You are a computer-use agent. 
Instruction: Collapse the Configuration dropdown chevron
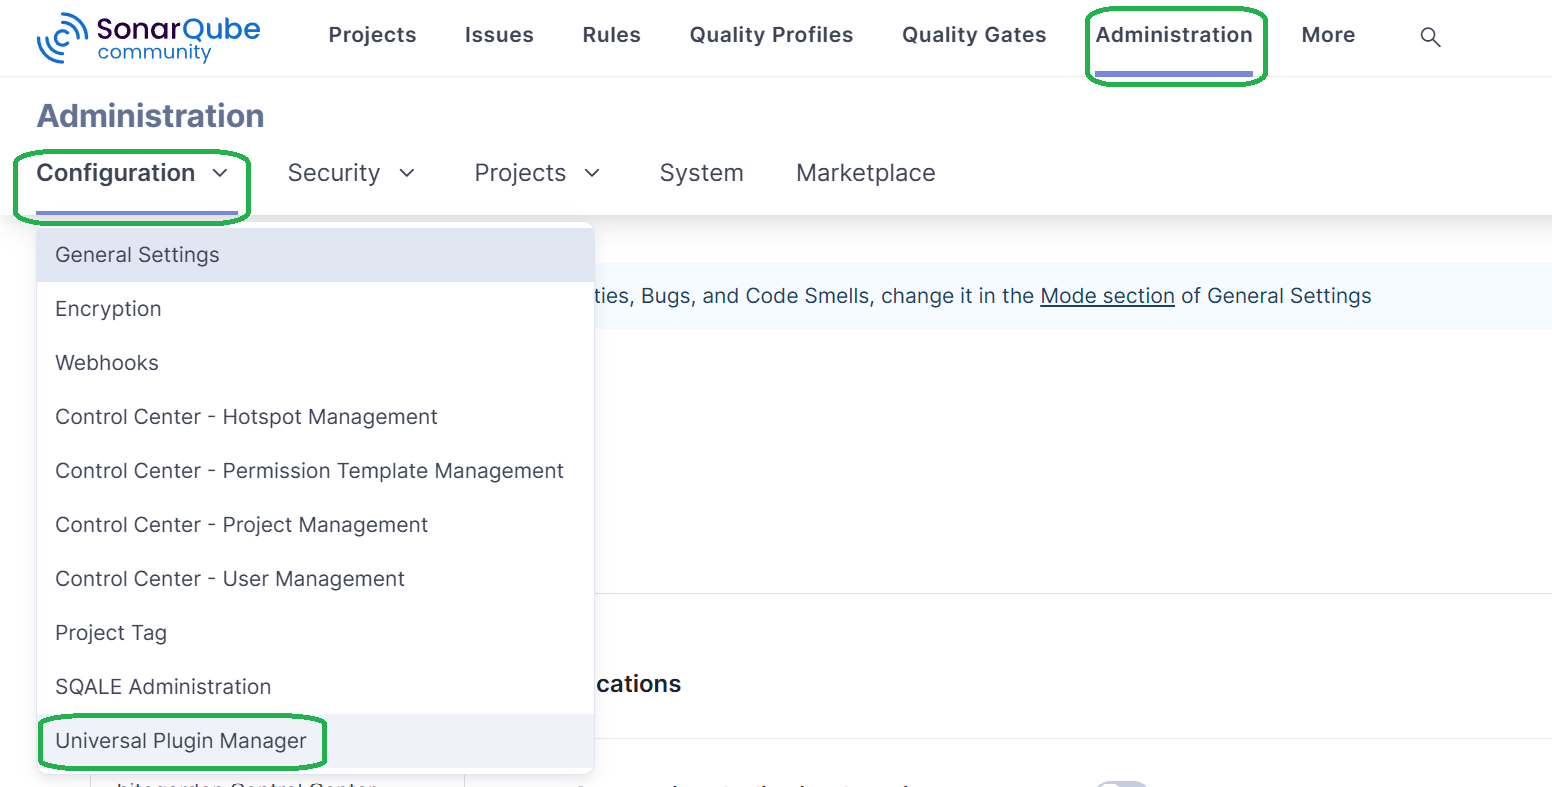220,173
